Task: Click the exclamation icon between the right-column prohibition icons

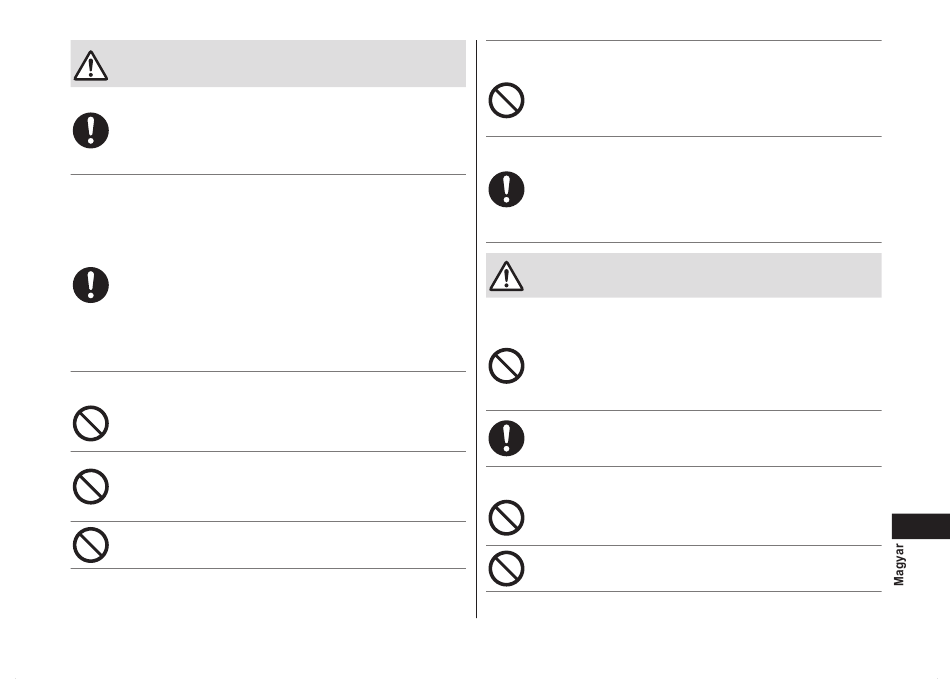Action: [x=507, y=438]
